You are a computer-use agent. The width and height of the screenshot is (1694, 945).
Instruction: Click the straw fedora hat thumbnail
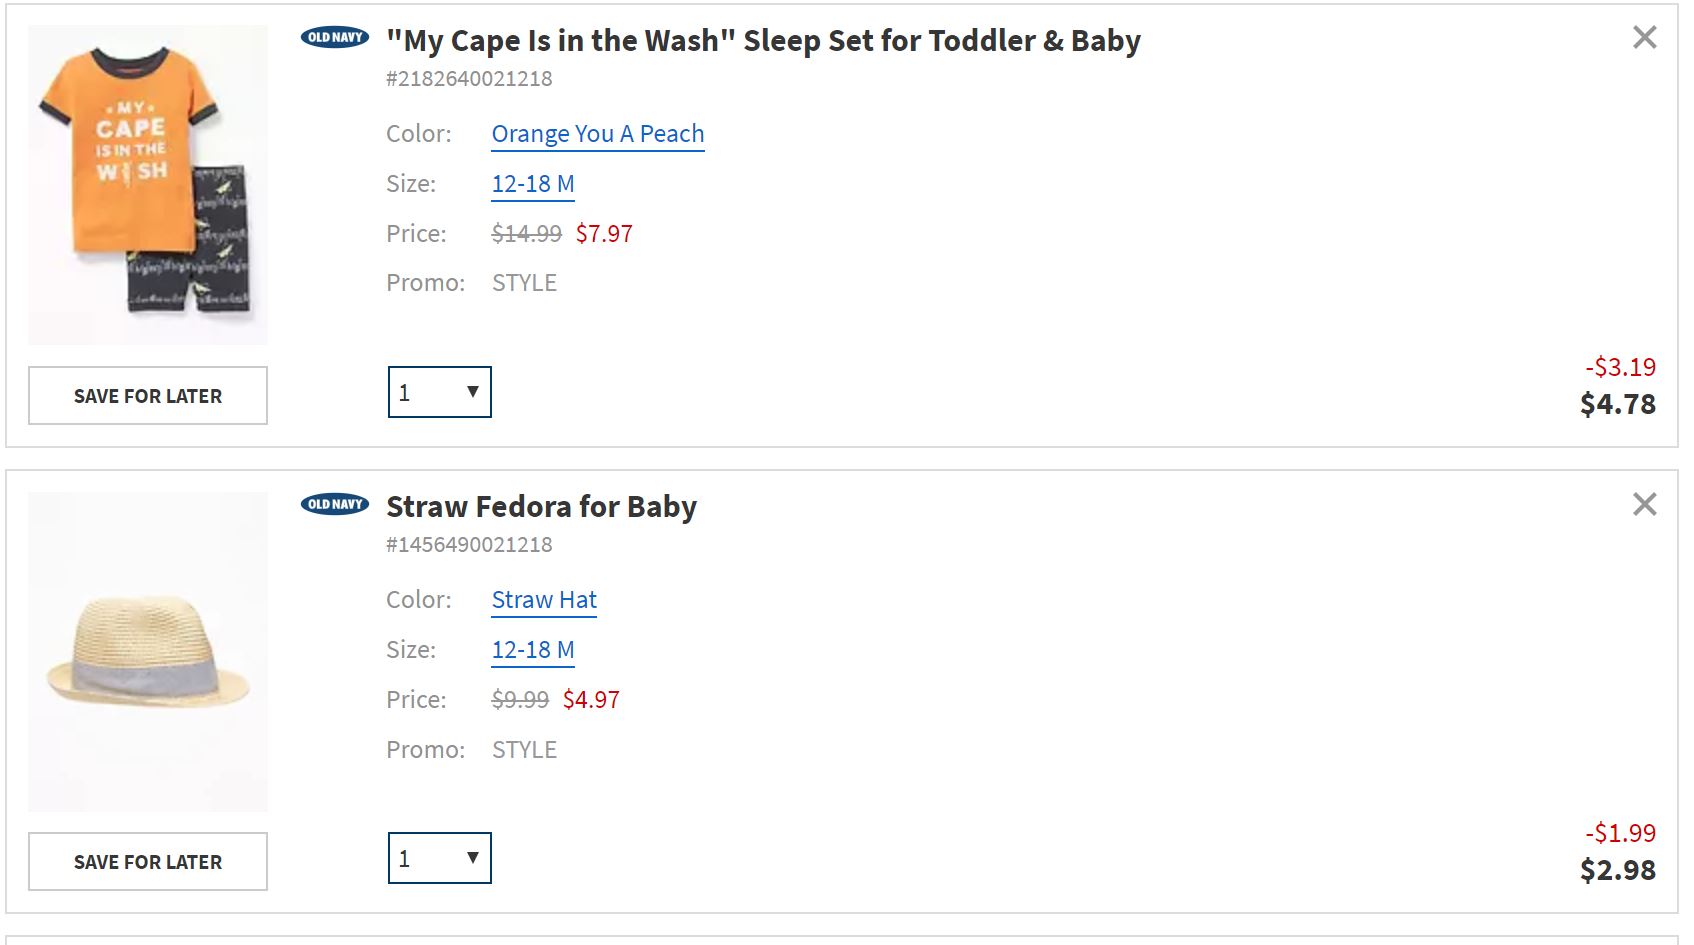[148, 652]
